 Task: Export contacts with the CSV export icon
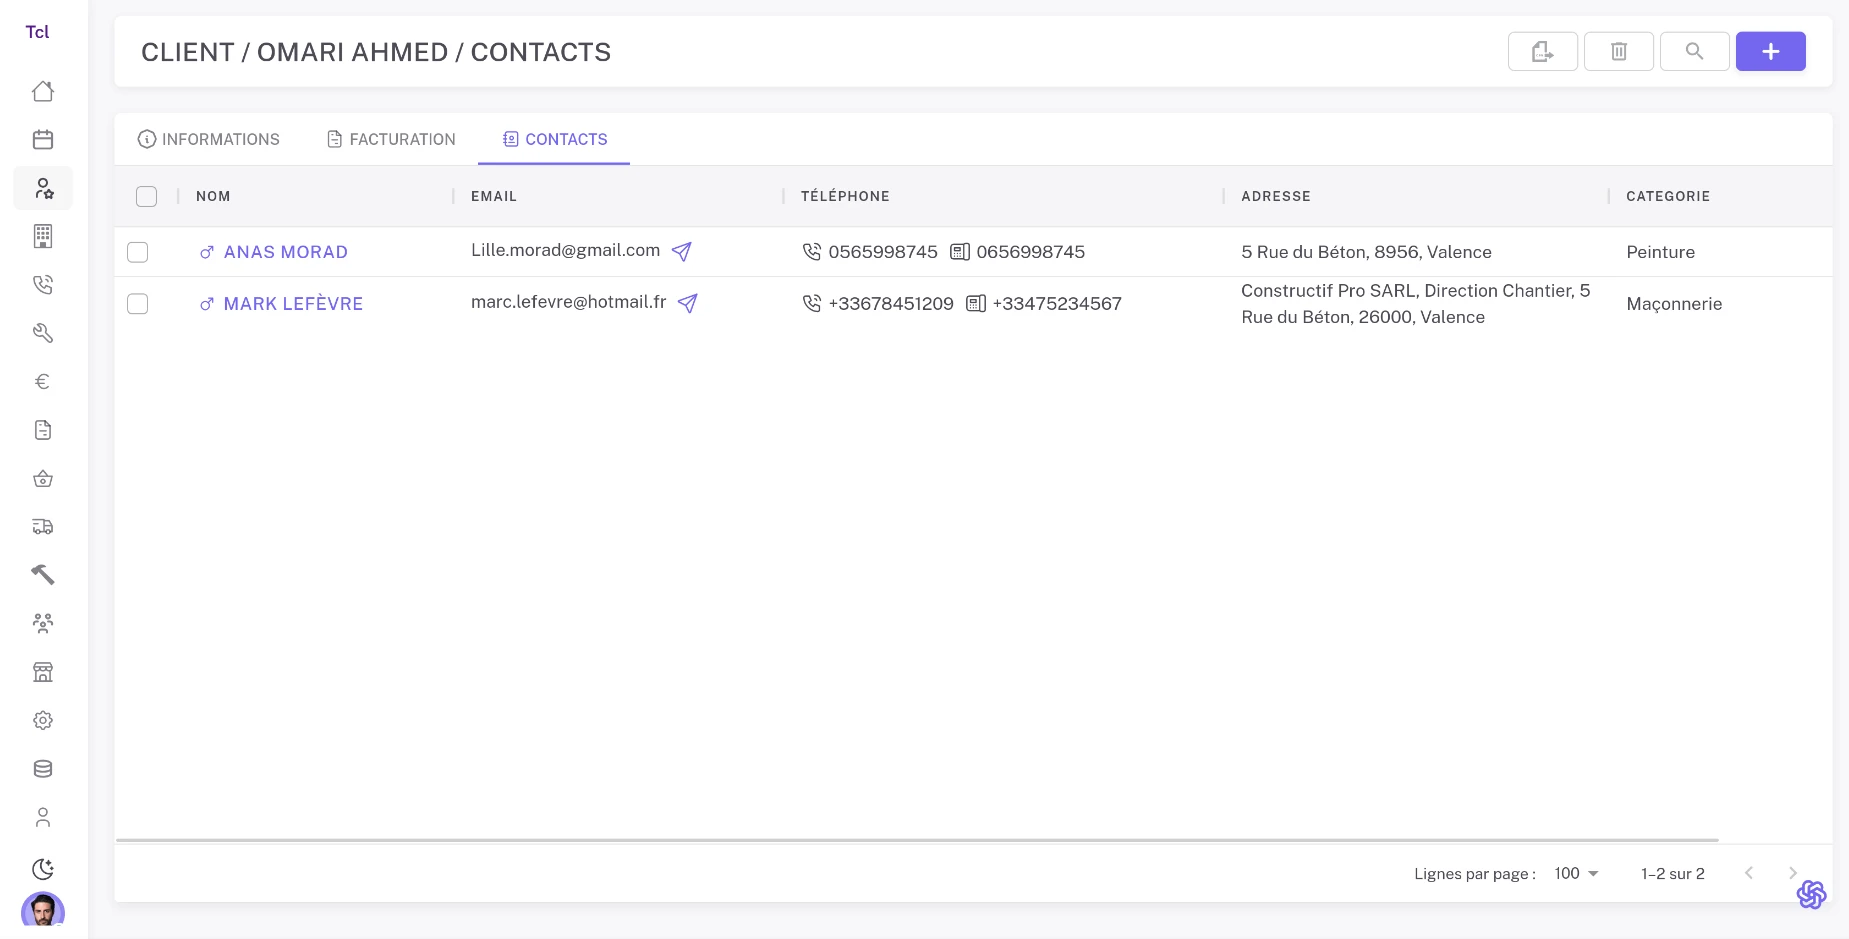[1542, 51]
